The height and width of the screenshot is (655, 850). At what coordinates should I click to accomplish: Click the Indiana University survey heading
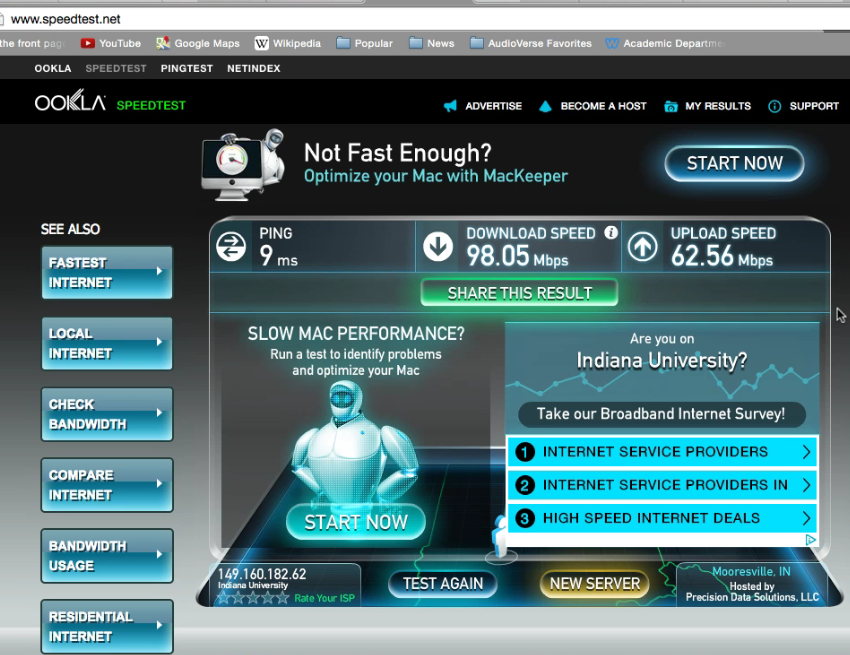661,361
